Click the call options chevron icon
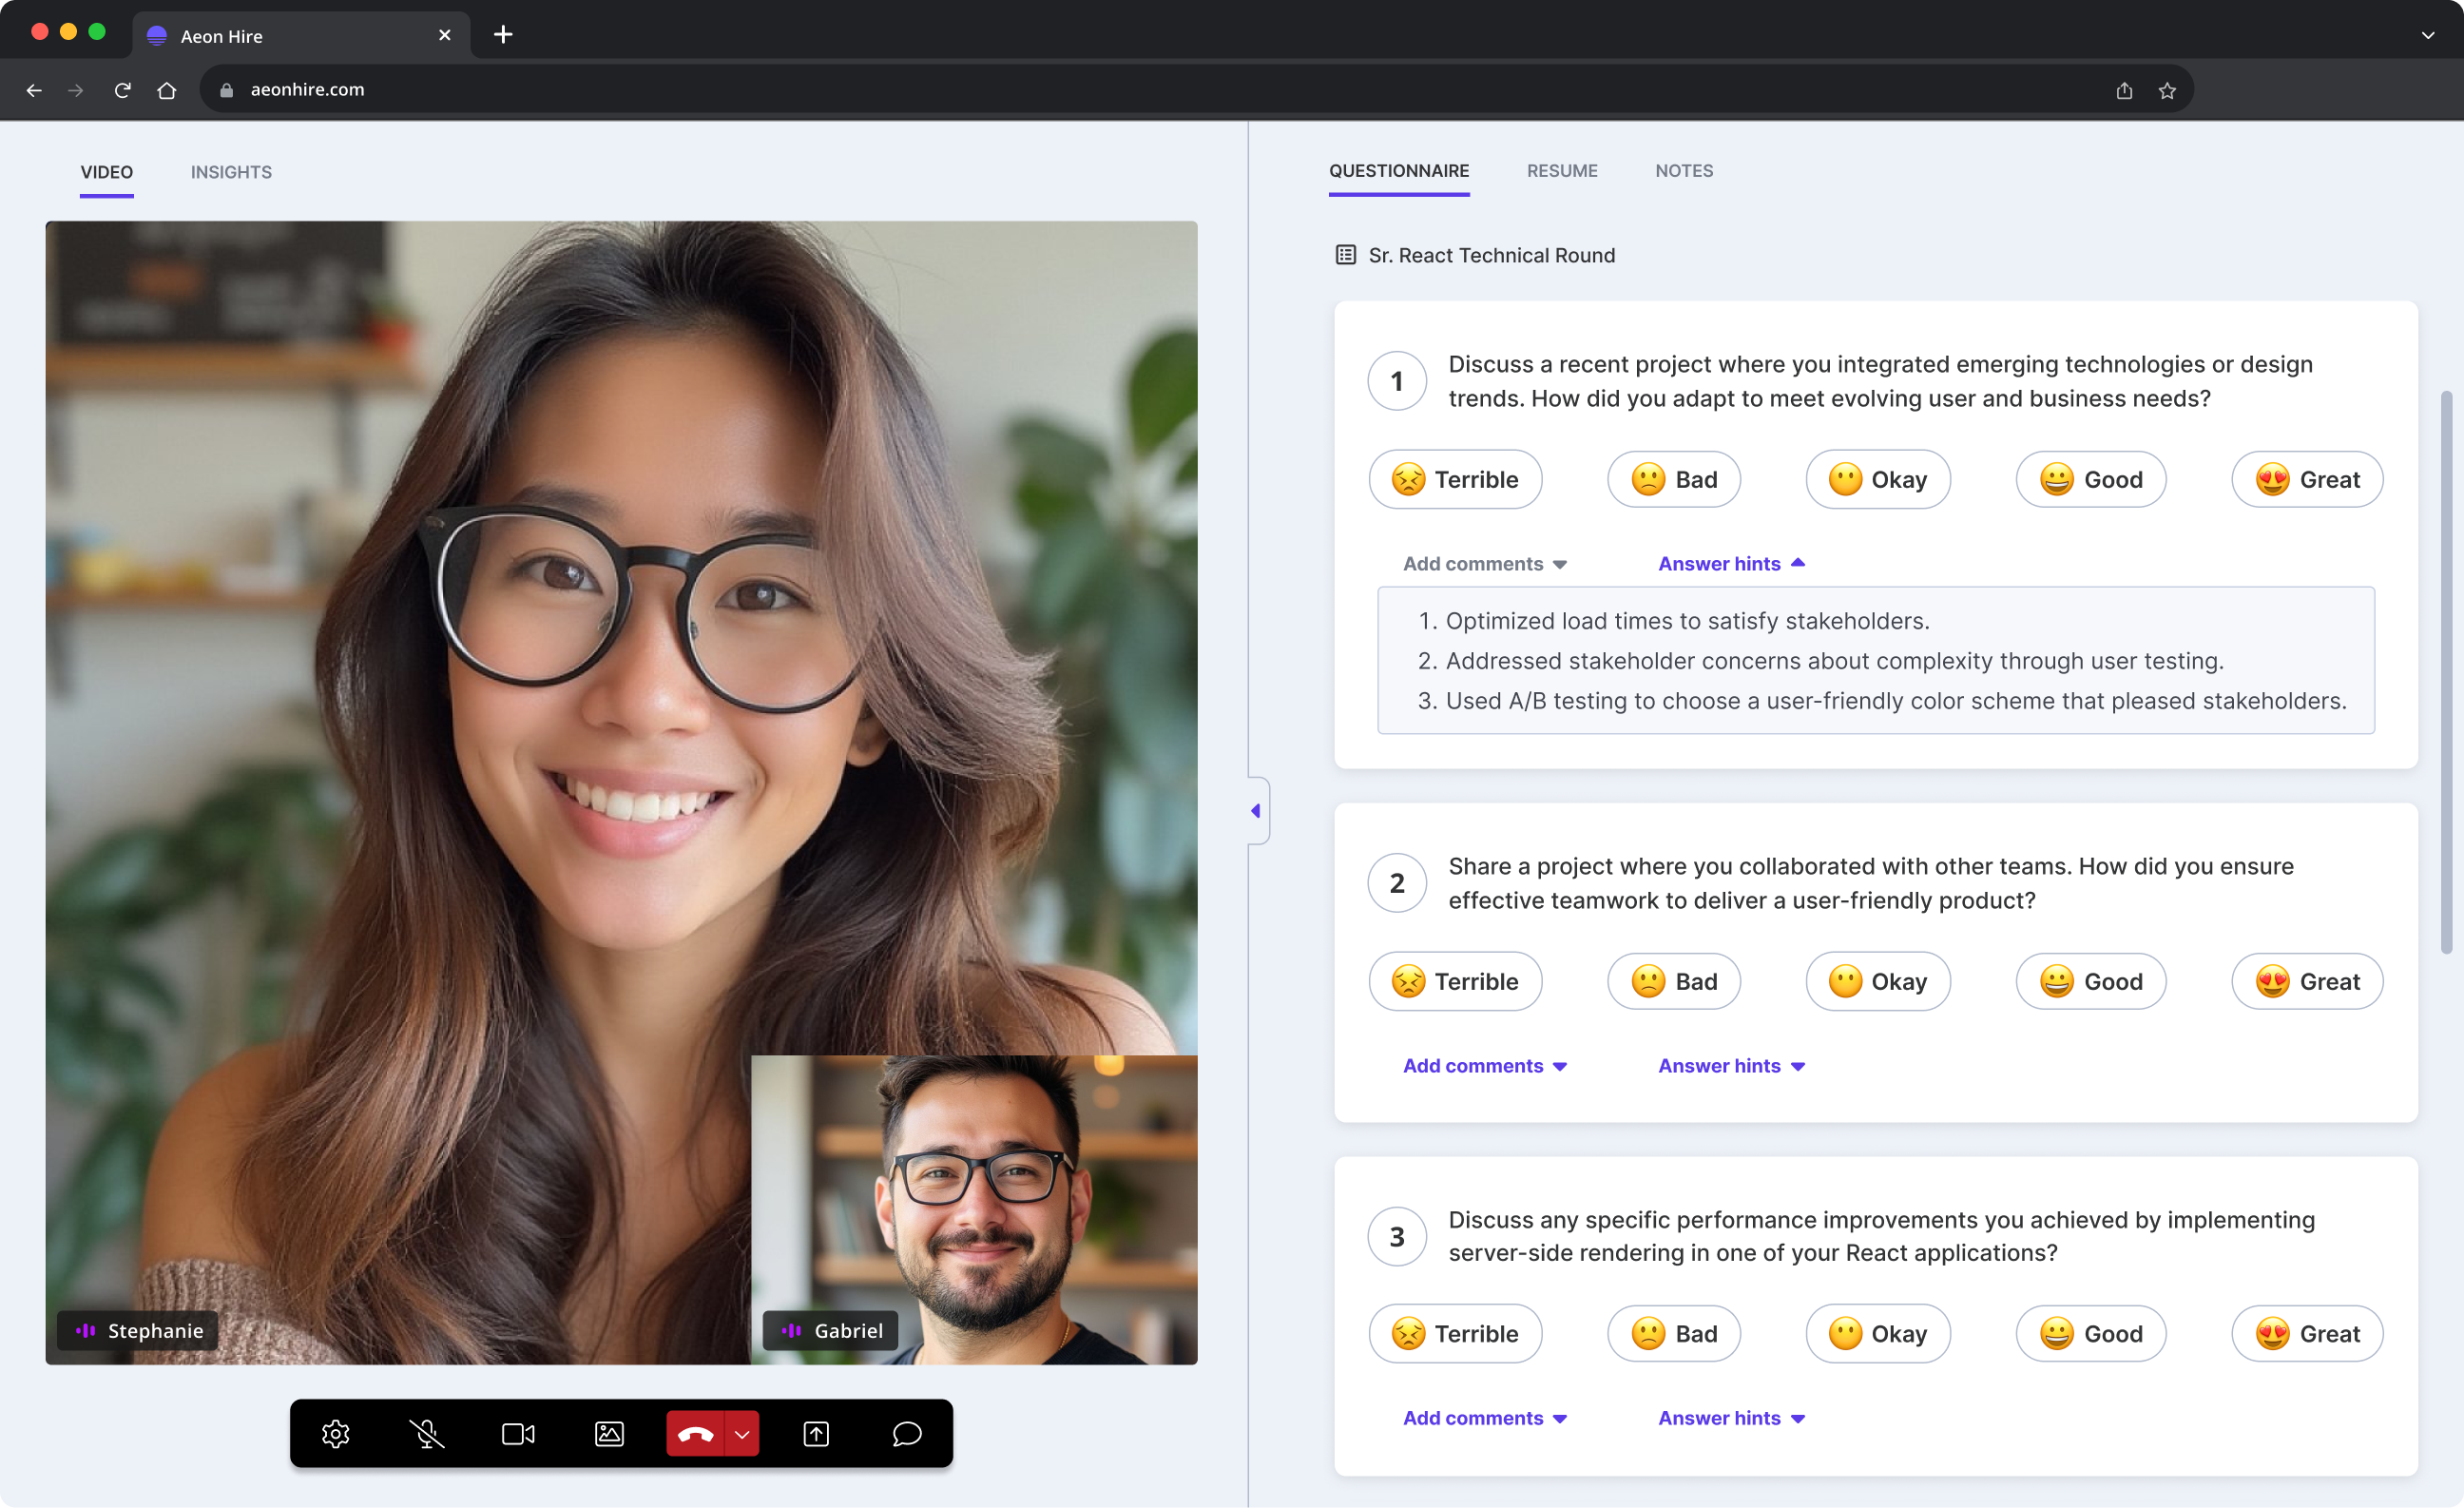 tap(741, 1432)
